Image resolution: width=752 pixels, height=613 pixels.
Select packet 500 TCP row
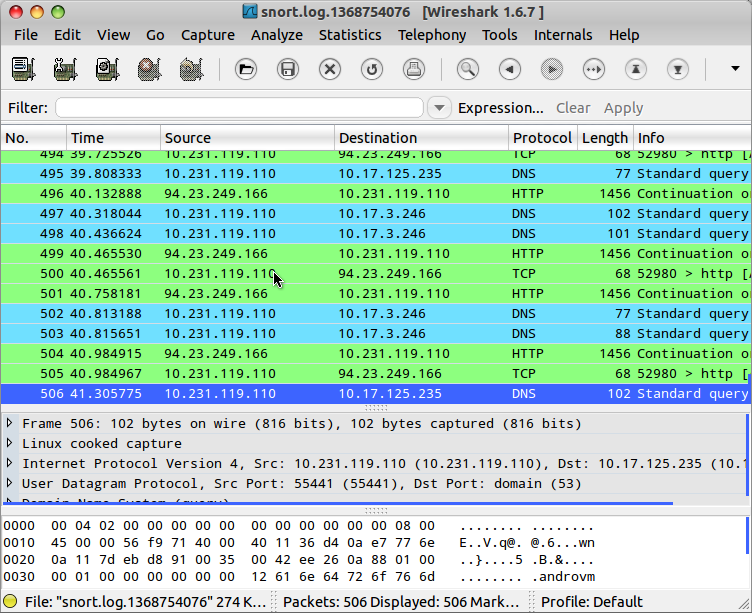click(x=375, y=273)
